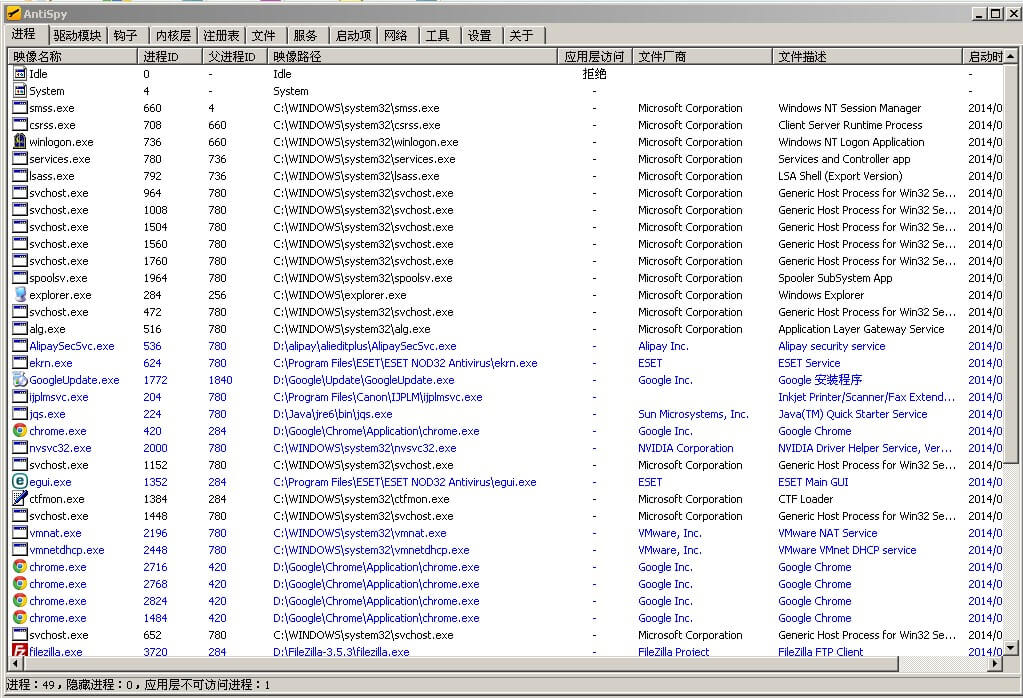Select the GoogleUpdate.exe icon
1023x698 pixels.
(x=20, y=380)
